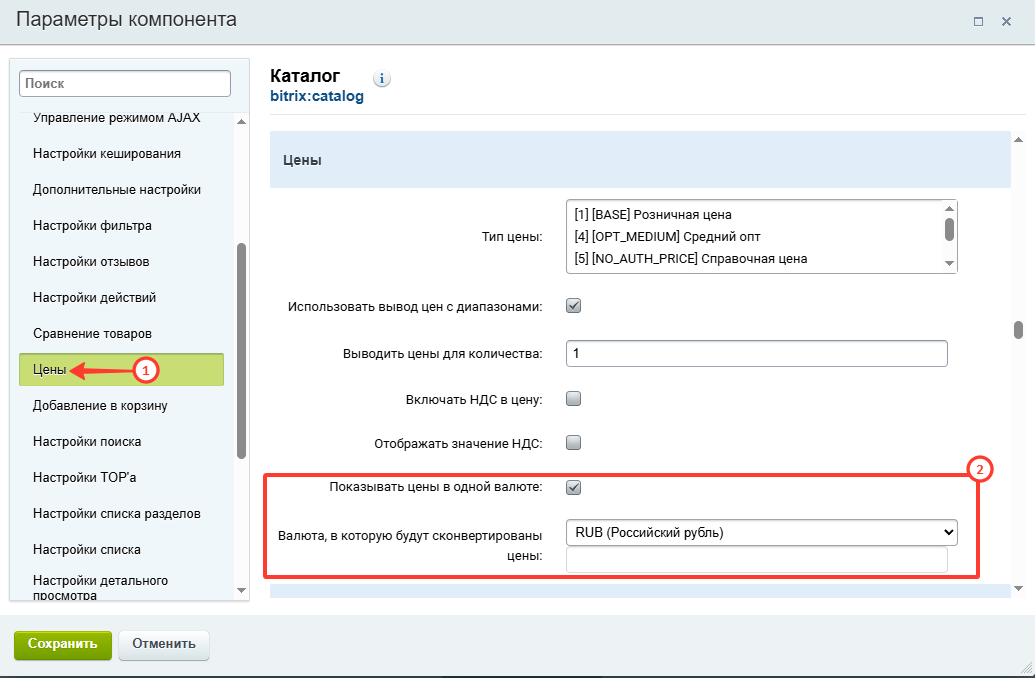The width and height of the screenshot is (1035, 678).
Task: Open Настройки TOP'а section
Action: click(x=84, y=477)
